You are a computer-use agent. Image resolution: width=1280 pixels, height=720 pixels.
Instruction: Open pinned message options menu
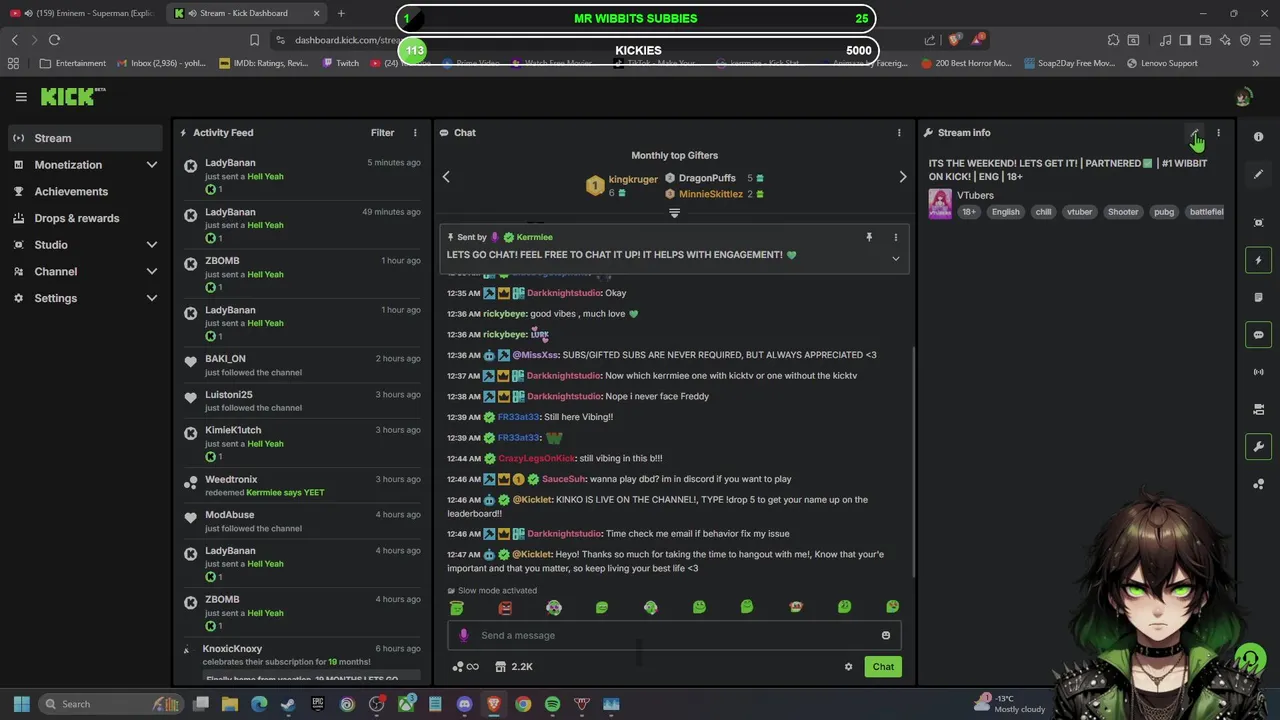(895, 237)
